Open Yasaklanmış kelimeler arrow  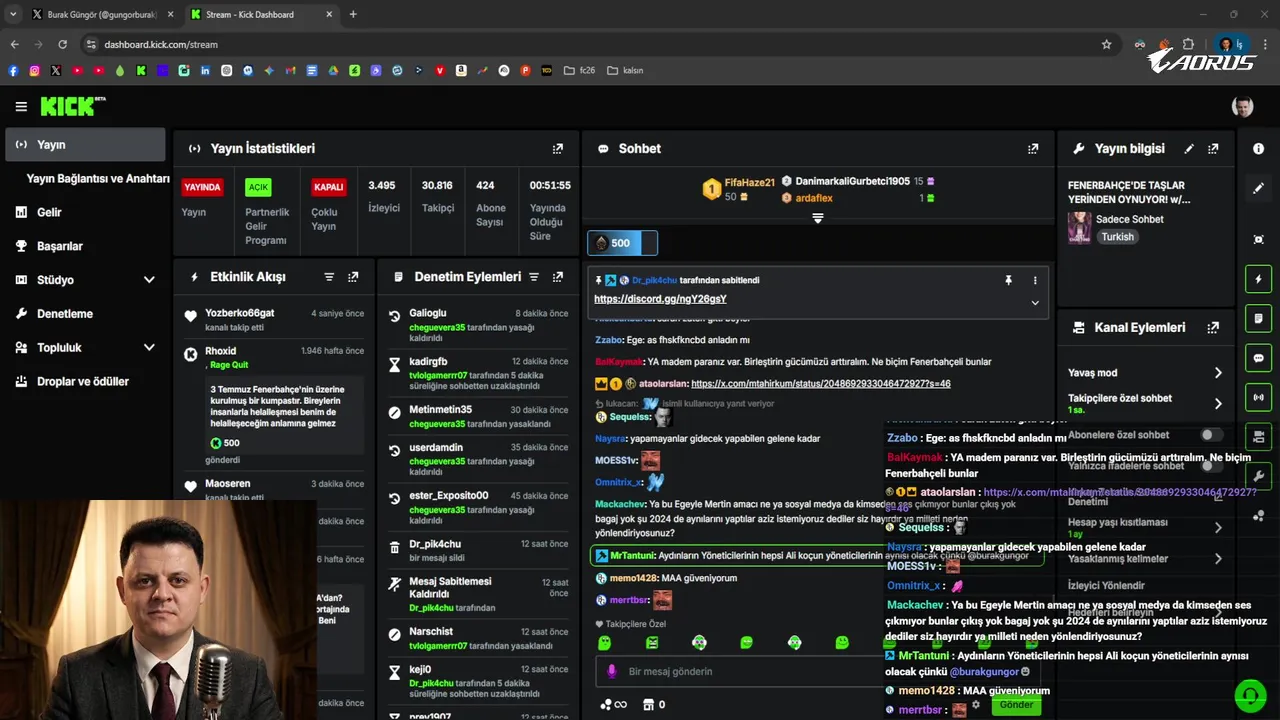coord(1218,559)
